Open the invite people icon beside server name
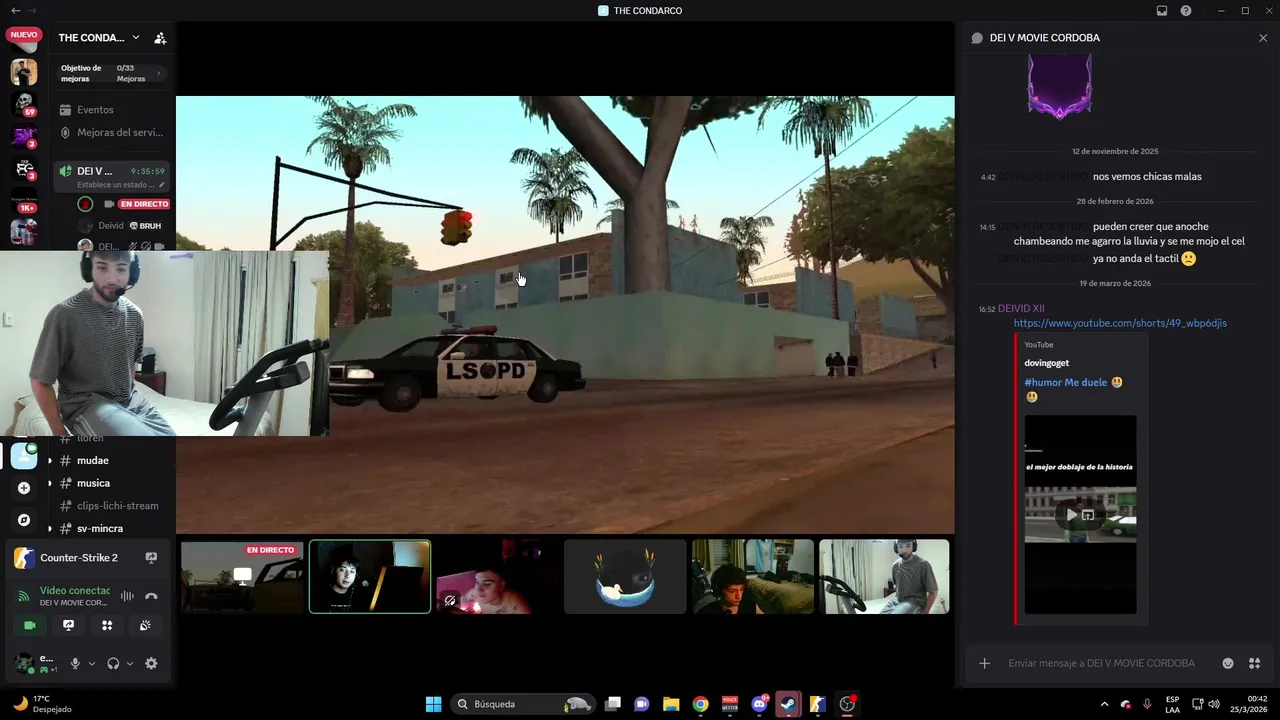The image size is (1280, 720). (x=160, y=38)
